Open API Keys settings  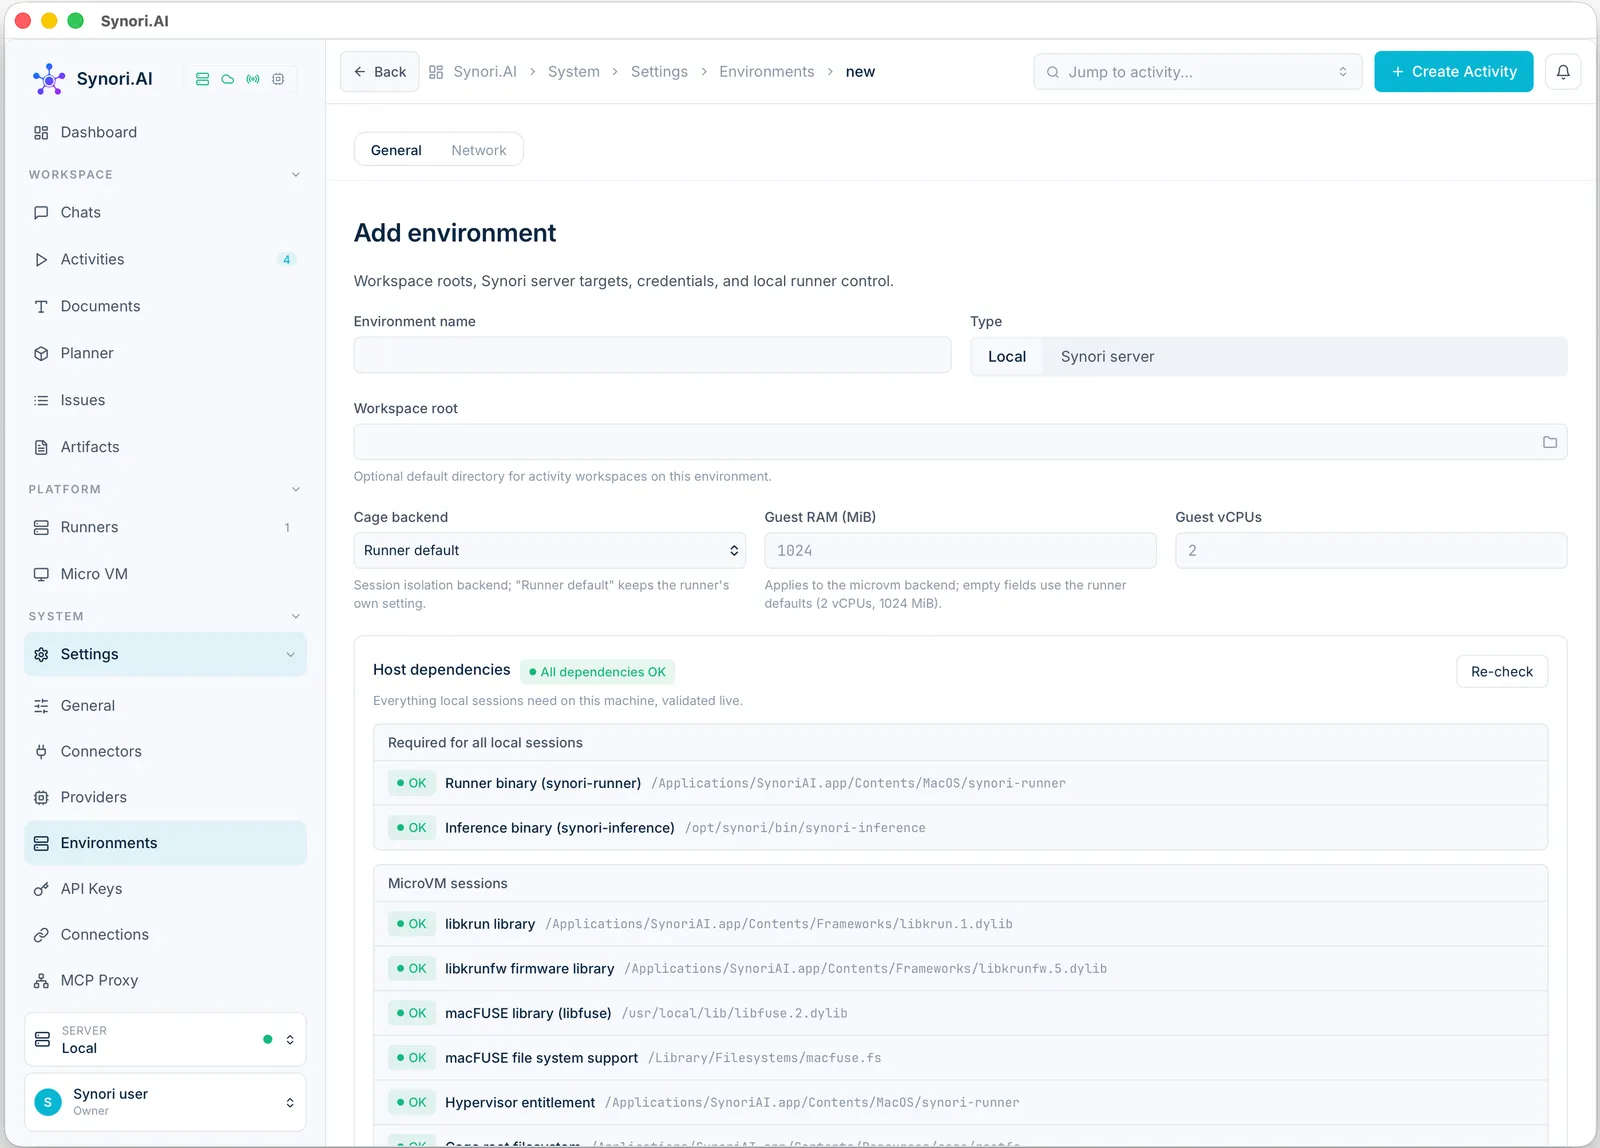[165, 889]
